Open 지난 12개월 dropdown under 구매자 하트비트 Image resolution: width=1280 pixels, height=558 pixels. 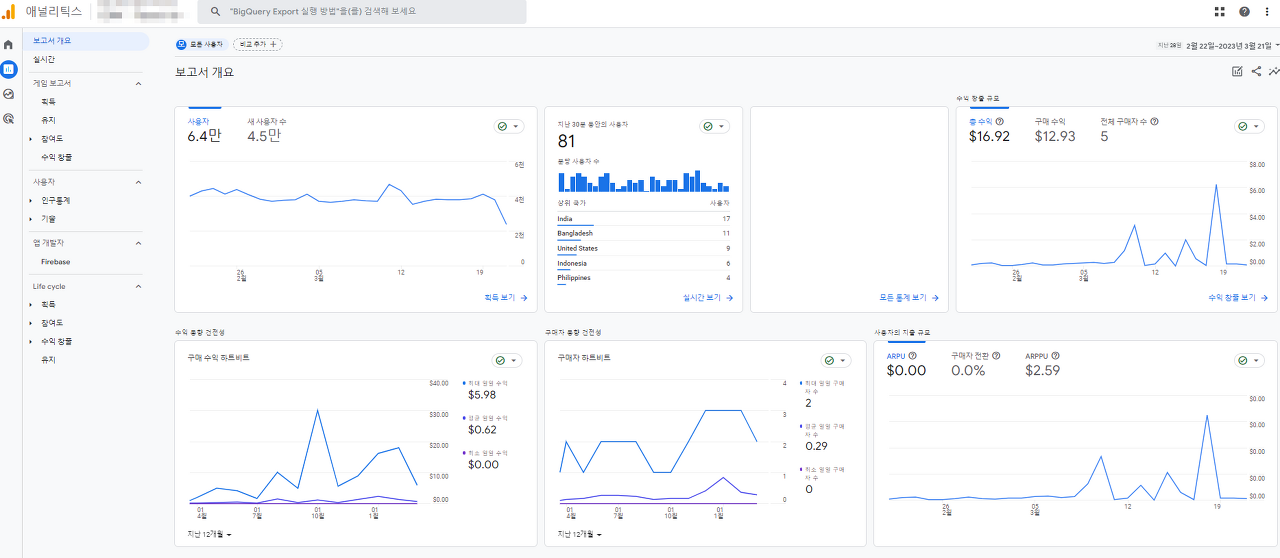580,534
